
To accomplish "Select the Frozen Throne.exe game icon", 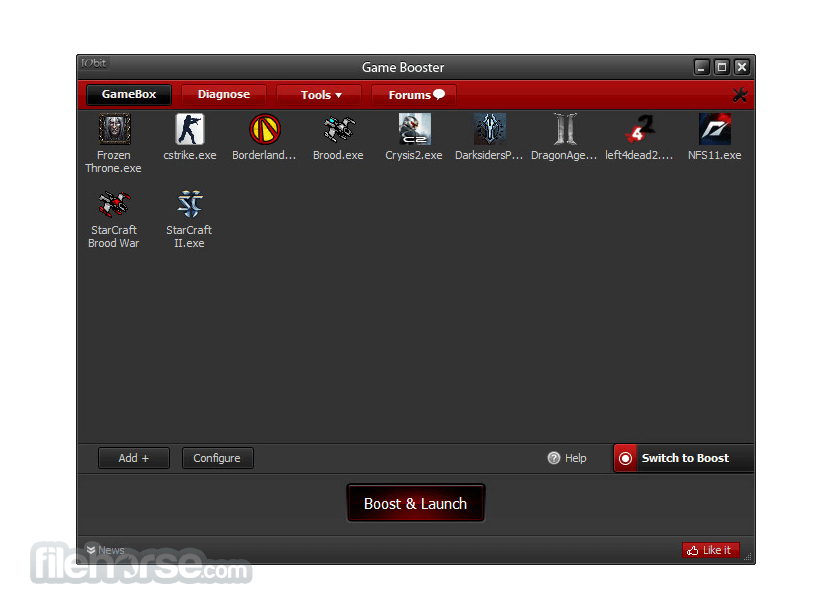I will pos(114,129).
